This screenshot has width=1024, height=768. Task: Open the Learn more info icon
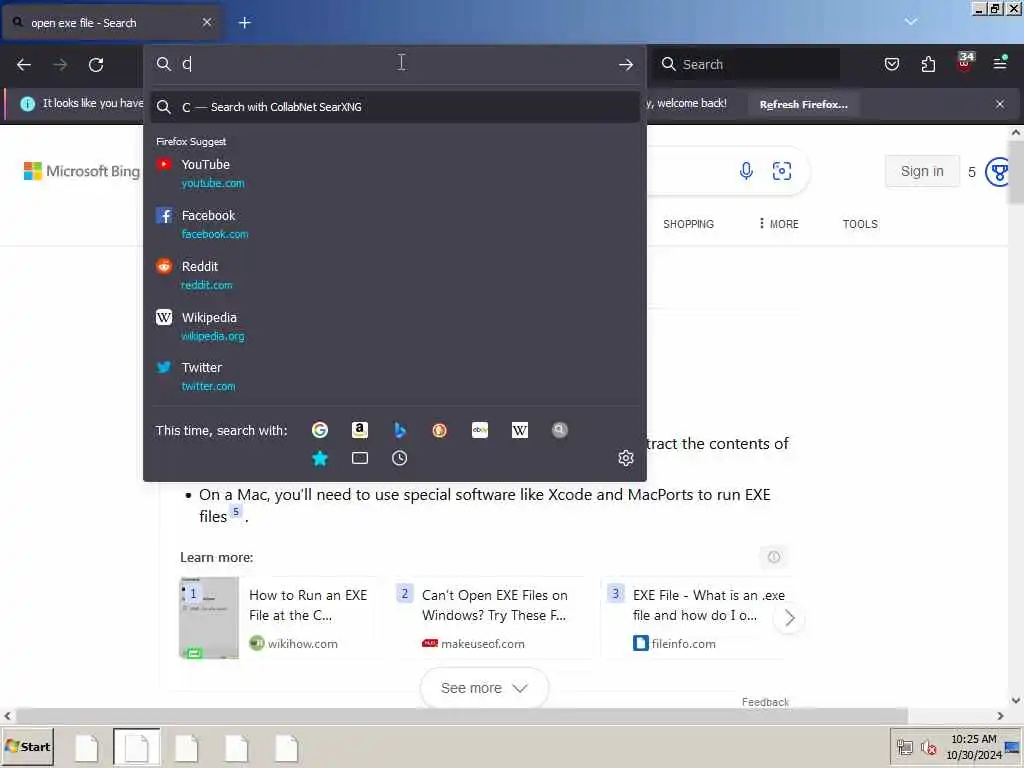point(774,557)
